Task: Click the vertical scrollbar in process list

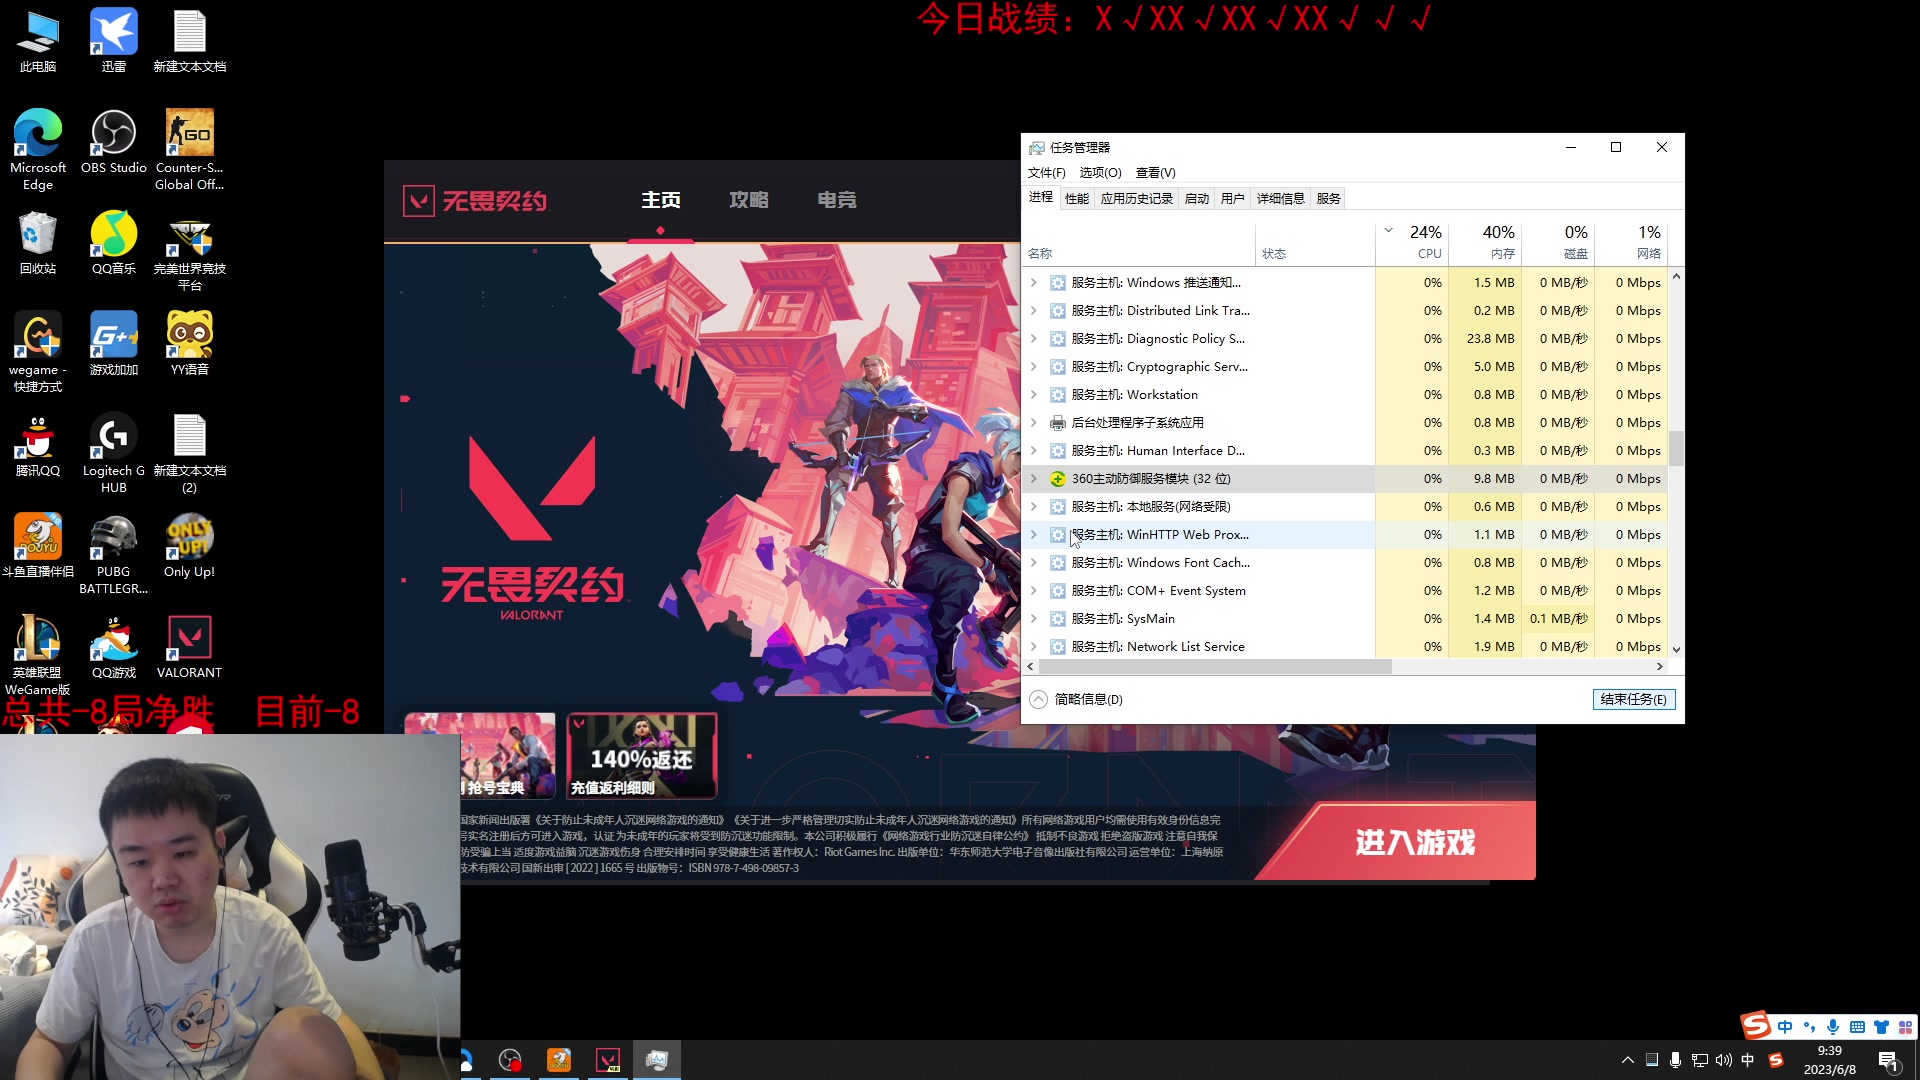Action: [x=1676, y=448]
